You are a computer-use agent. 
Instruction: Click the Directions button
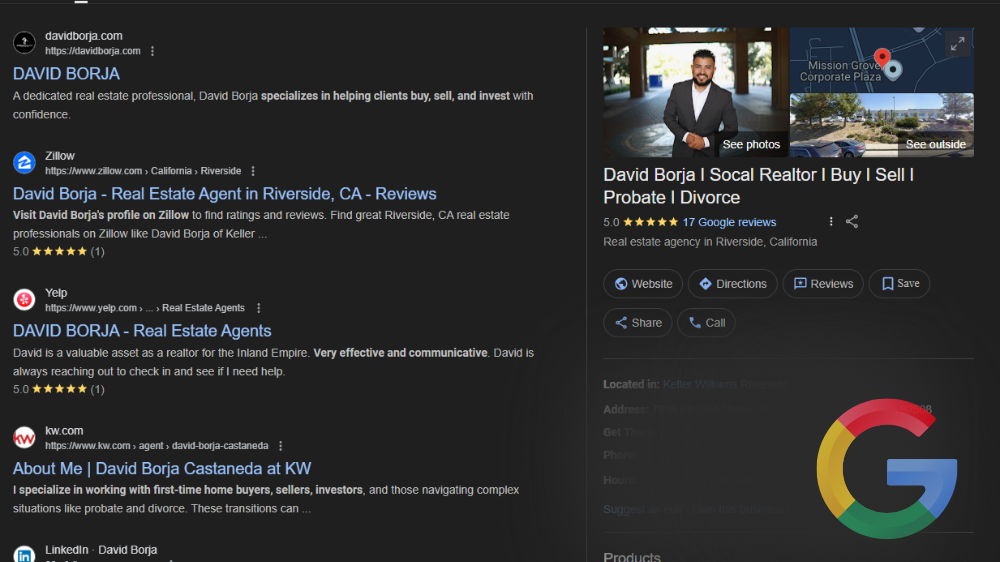[x=732, y=284]
